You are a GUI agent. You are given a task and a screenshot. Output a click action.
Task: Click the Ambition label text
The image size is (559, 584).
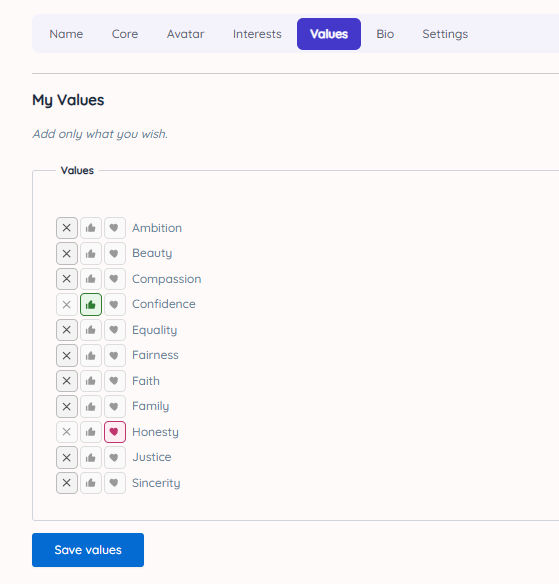(157, 228)
